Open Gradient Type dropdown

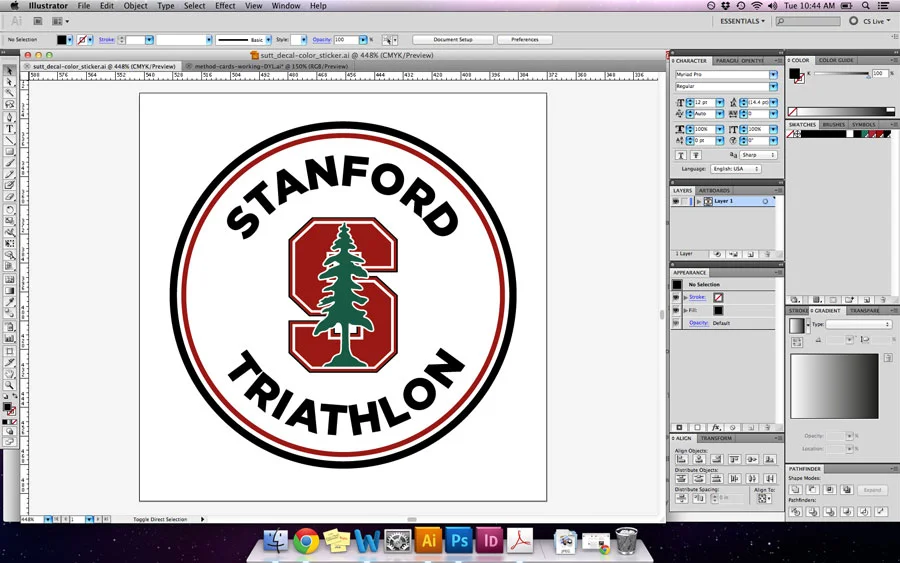(x=859, y=324)
